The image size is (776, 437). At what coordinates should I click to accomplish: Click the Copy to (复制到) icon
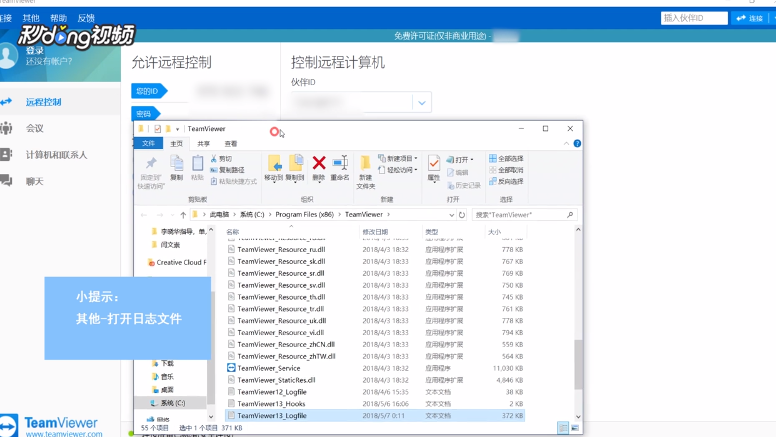click(295, 163)
